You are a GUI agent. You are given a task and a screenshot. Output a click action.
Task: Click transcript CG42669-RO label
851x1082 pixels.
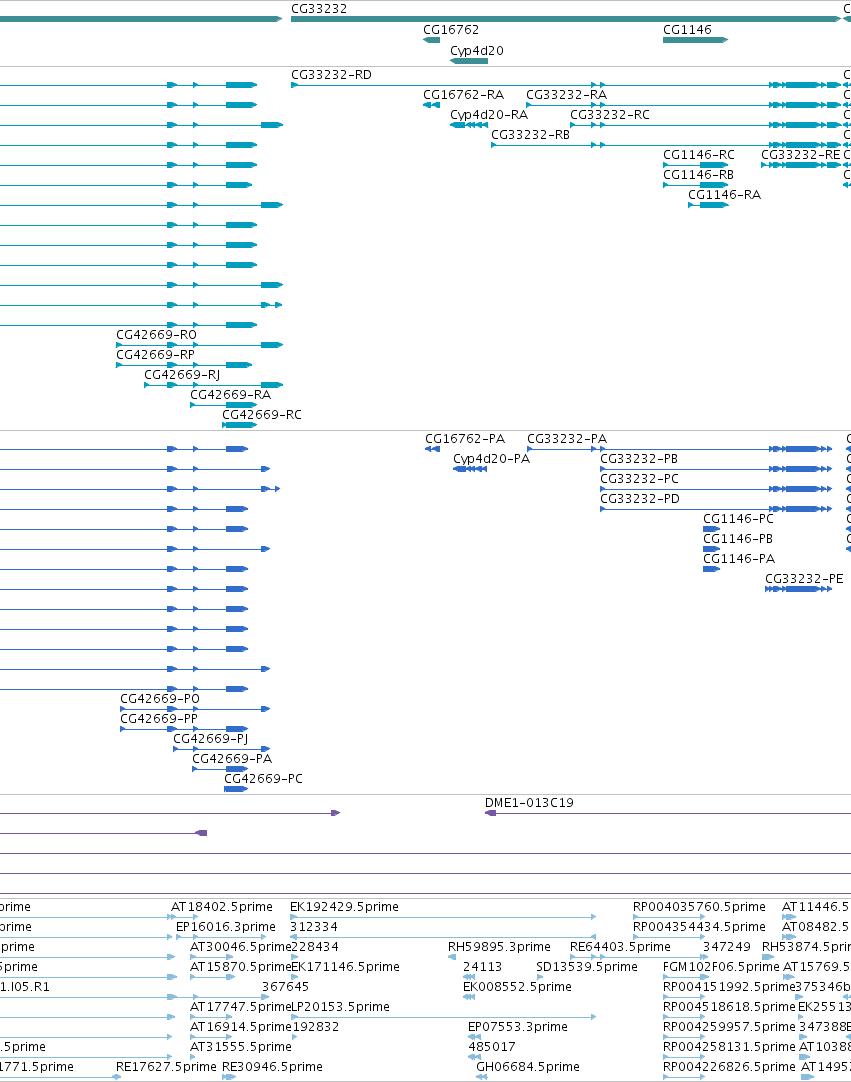coord(156,335)
